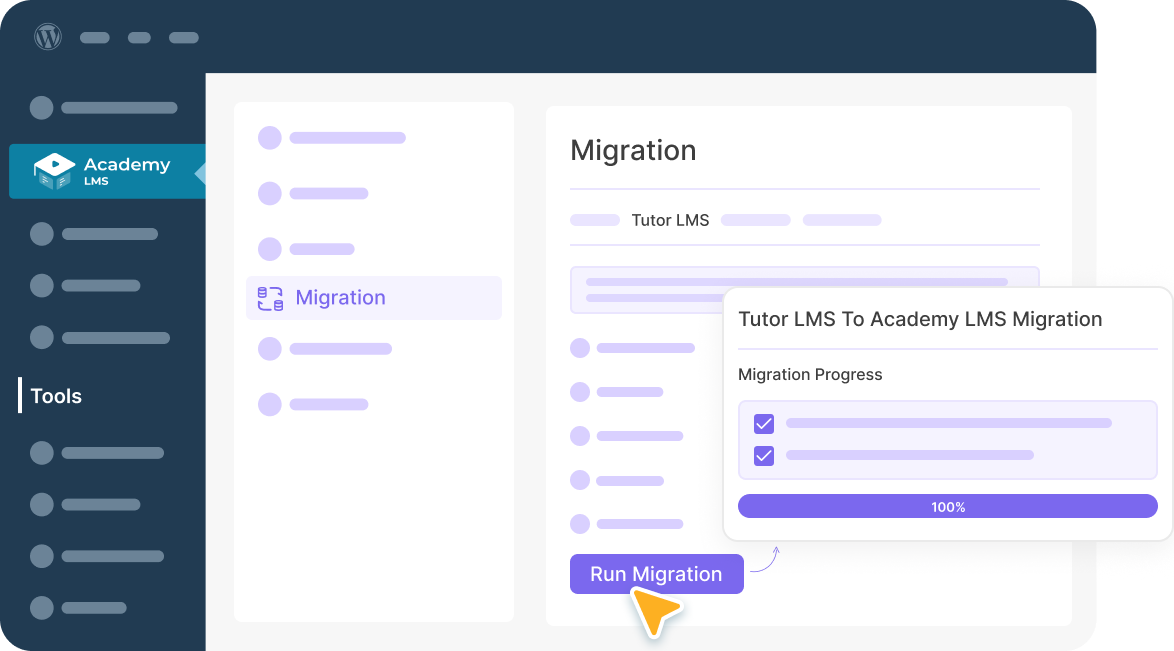Click the Migration Progress label

pos(810,375)
